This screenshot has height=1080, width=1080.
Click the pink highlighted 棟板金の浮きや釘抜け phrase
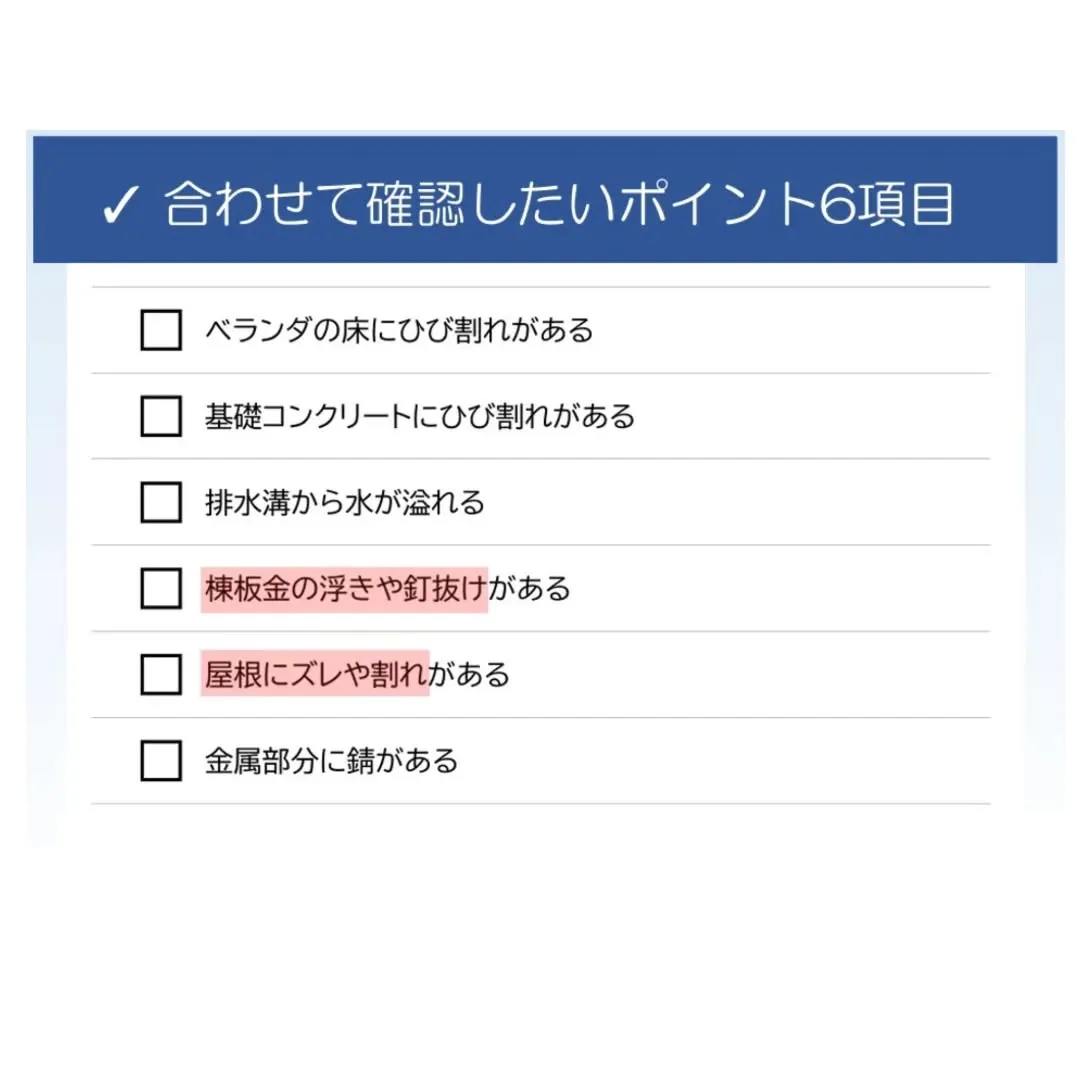345,589
